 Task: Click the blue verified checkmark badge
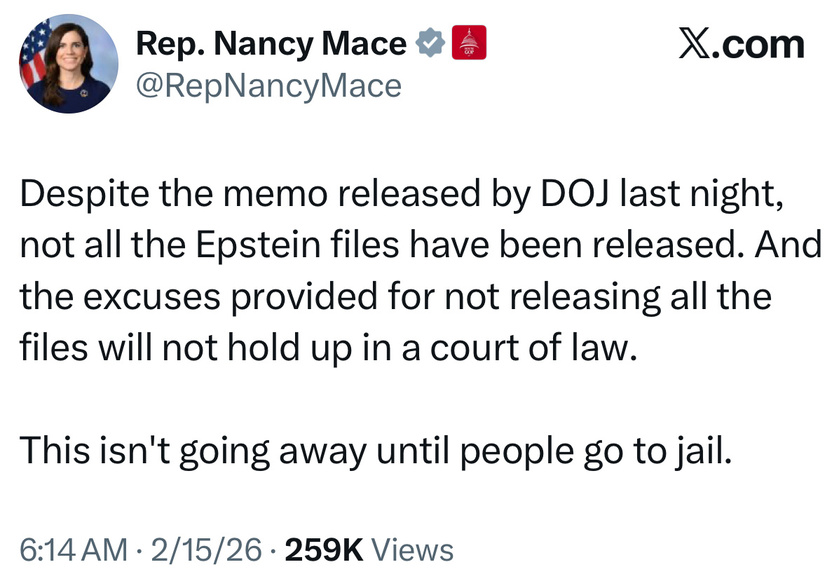(x=430, y=44)
